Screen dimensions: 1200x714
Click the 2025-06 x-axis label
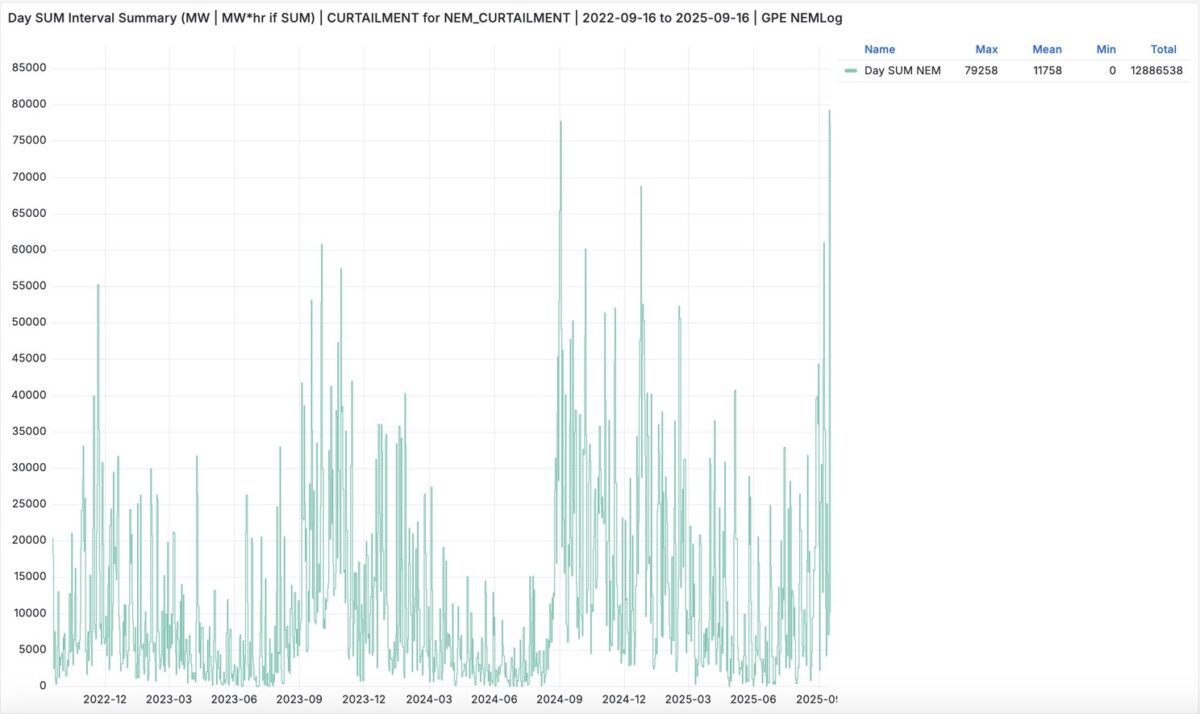pos(753,699)
